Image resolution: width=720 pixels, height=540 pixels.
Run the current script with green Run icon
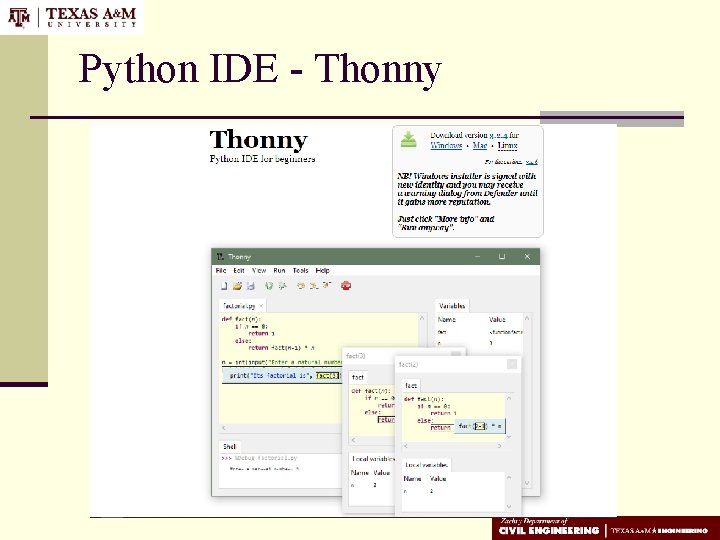pos(269,286)
